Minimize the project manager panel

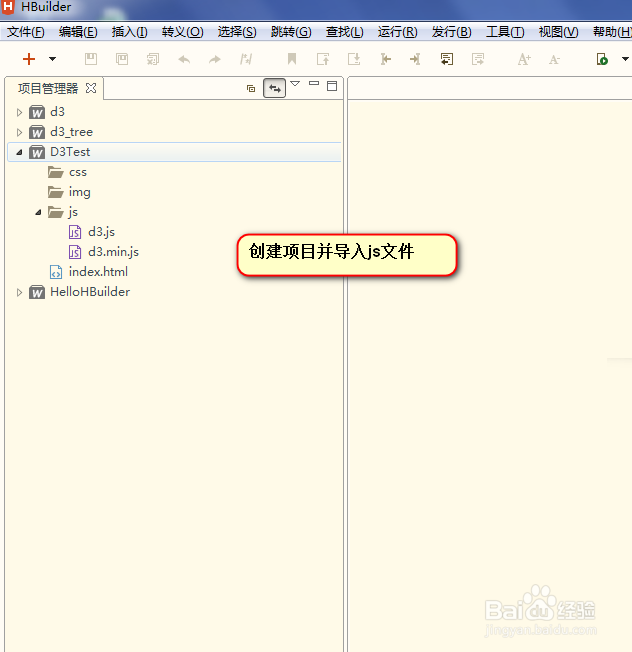click(314, 84)
